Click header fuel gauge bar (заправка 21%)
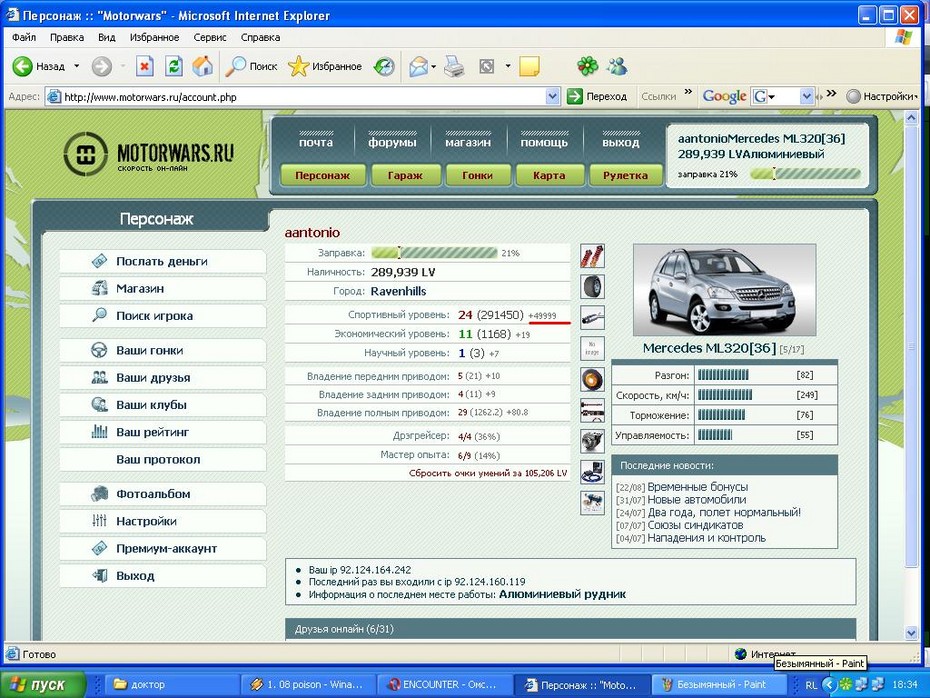This screenshot has width=930, height=698. 805,174
